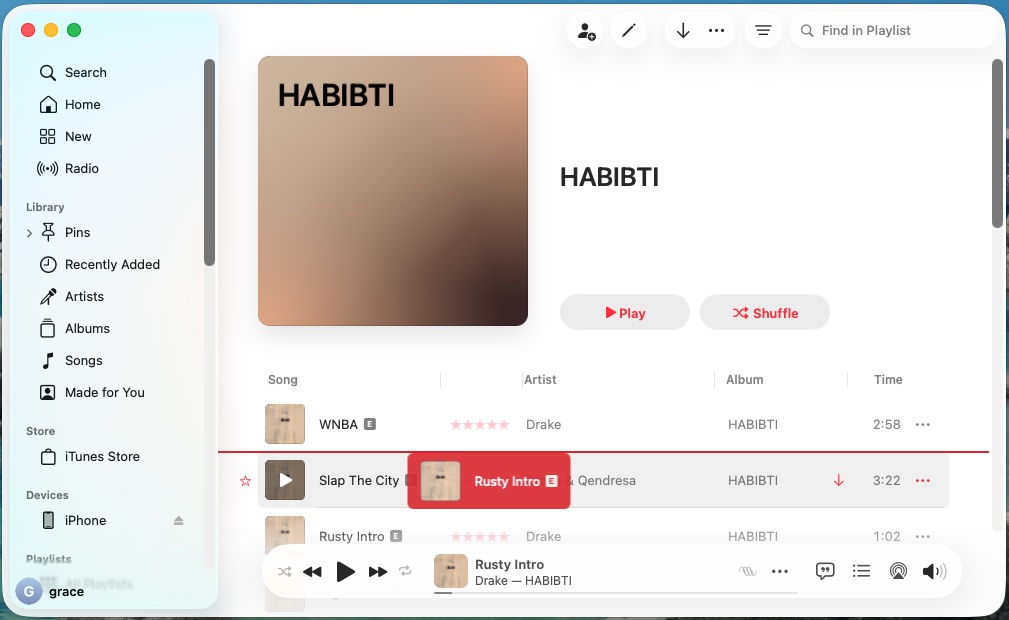The image size is (1009, 620).
Task: Click the large HABIBTI playlist artwork
Action: pyautogui.click(x=393, y=191)
